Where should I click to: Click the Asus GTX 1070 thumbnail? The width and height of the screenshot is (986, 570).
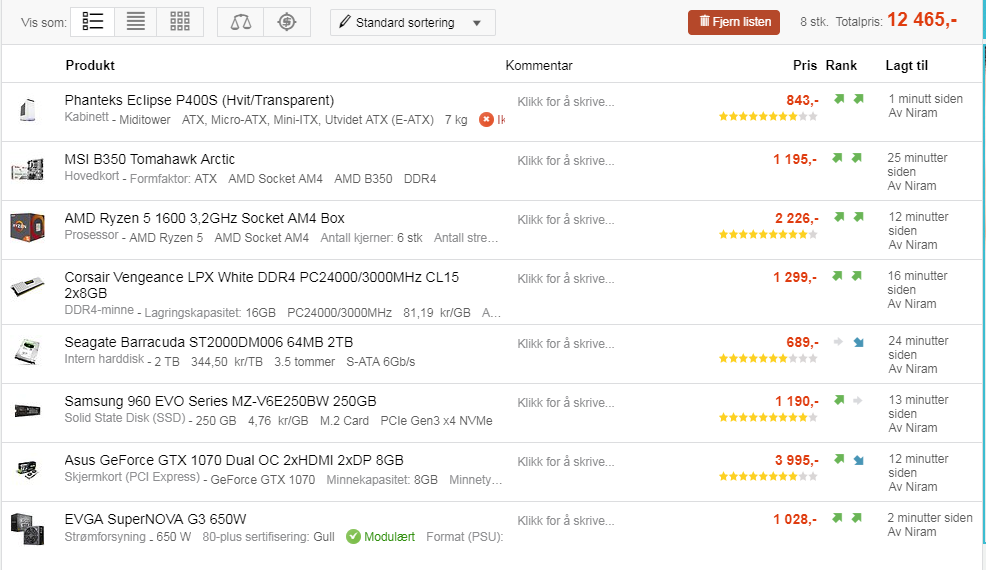click(27, 469)
